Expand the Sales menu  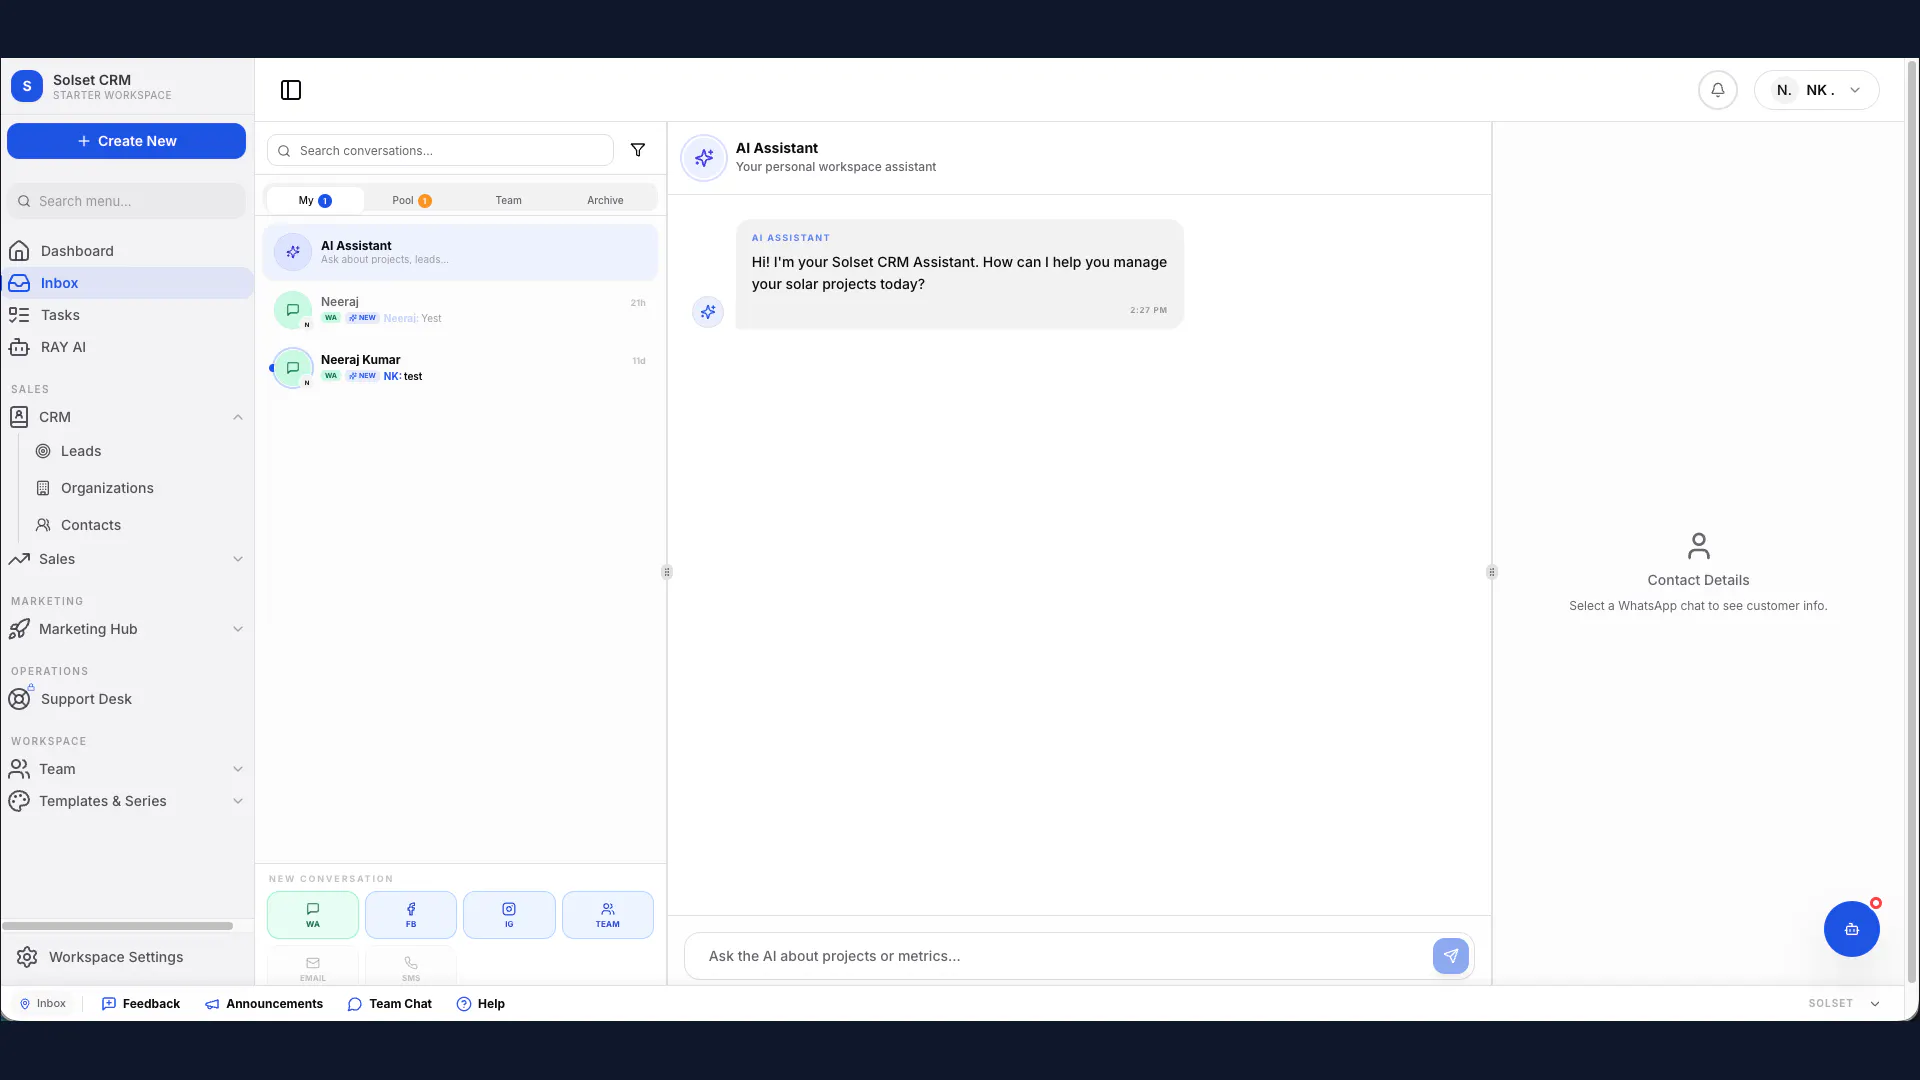pyautogui.click(x=127, y=559)
